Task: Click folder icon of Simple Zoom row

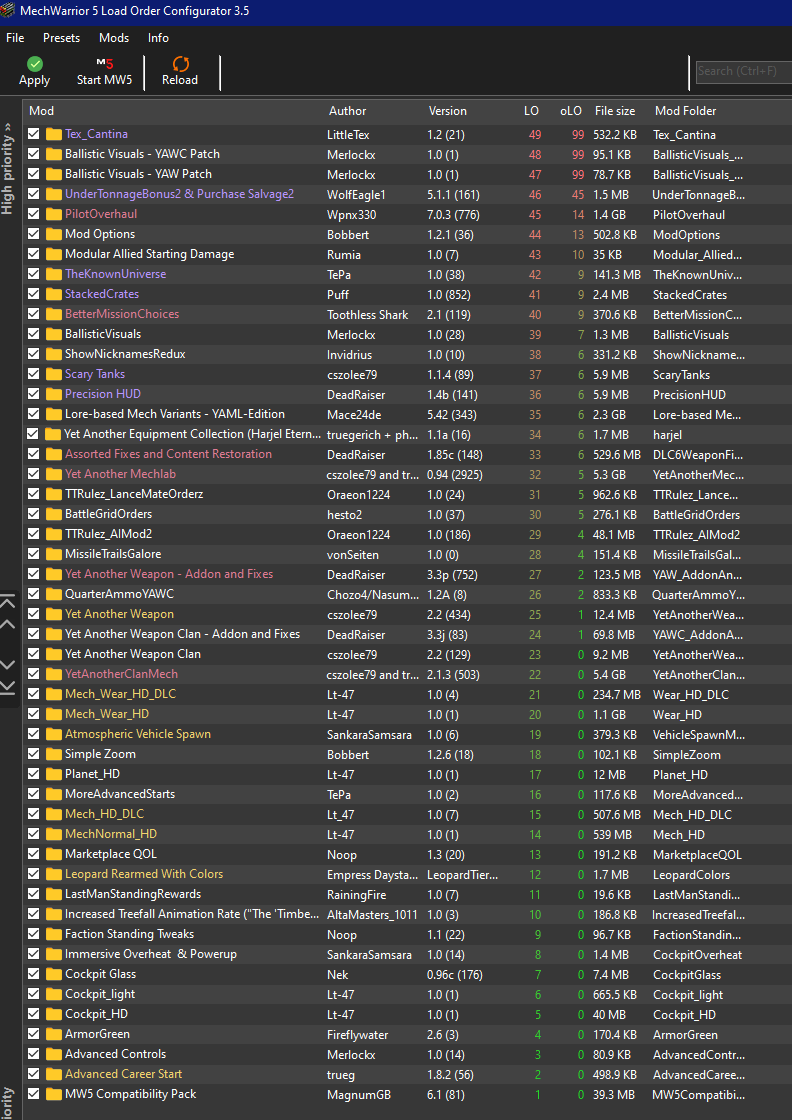Action: click(54, 754)
